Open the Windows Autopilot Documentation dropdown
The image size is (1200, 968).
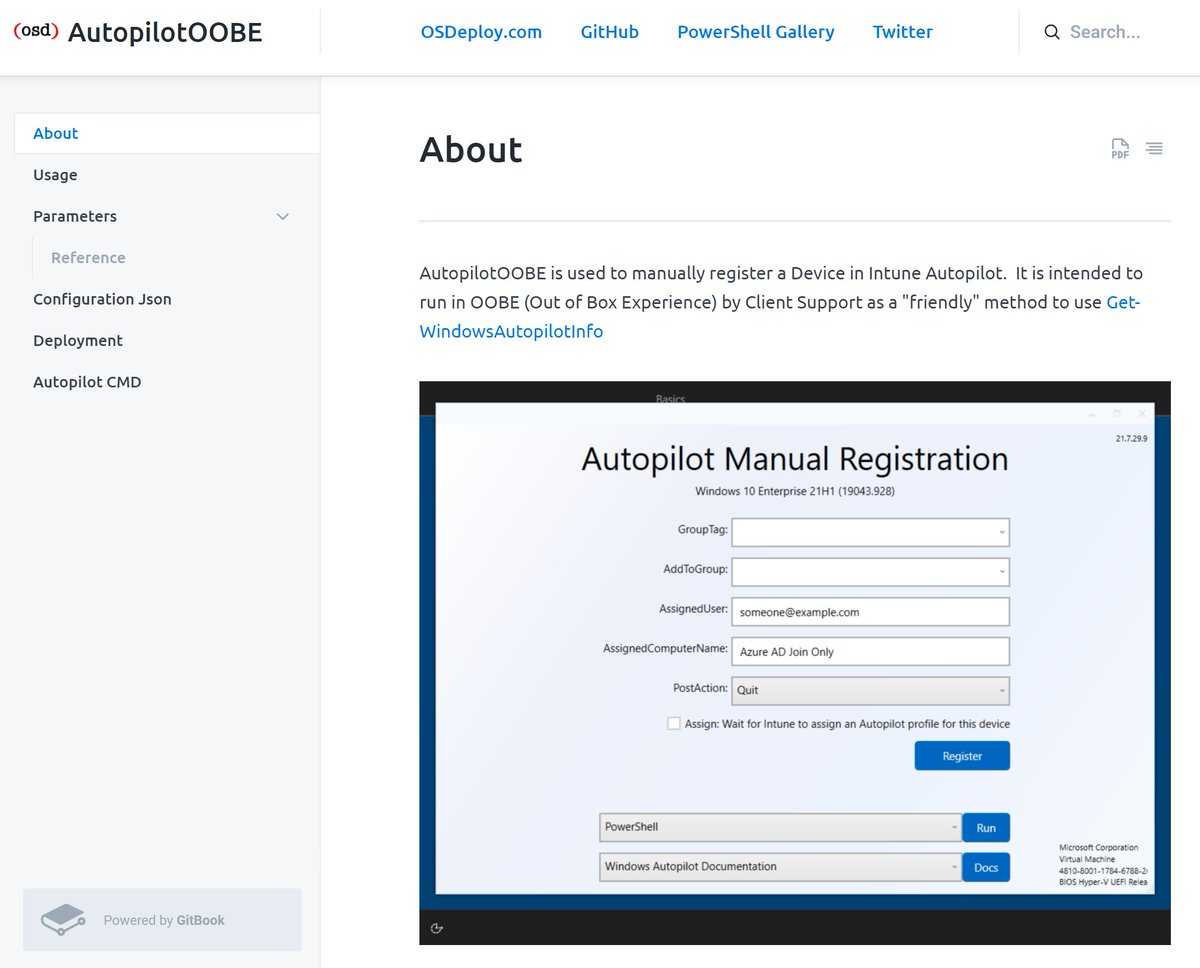[x=780, y=867]
